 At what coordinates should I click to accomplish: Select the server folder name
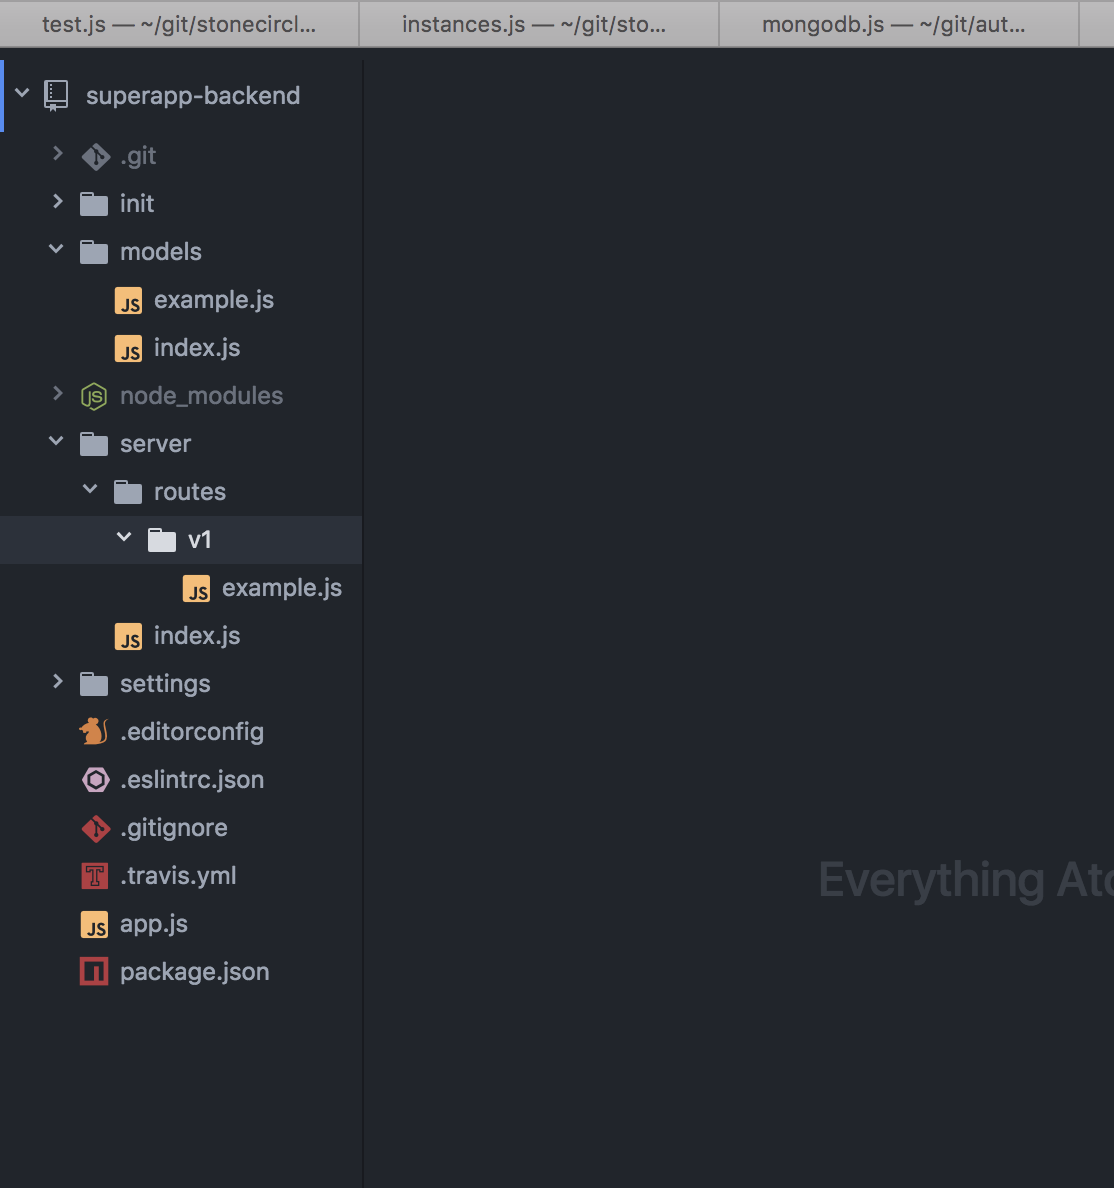155,444
